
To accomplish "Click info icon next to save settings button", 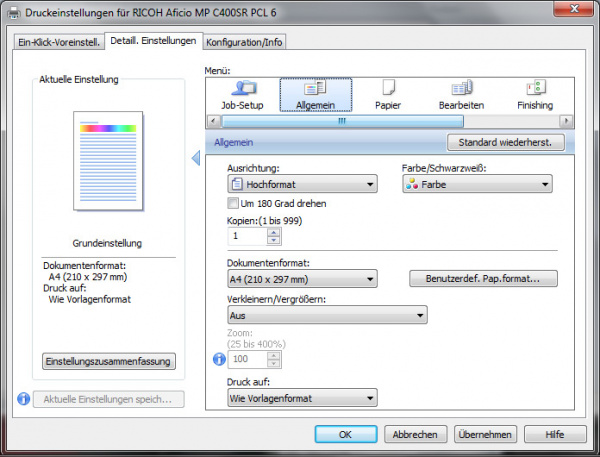I will [23, 399].
